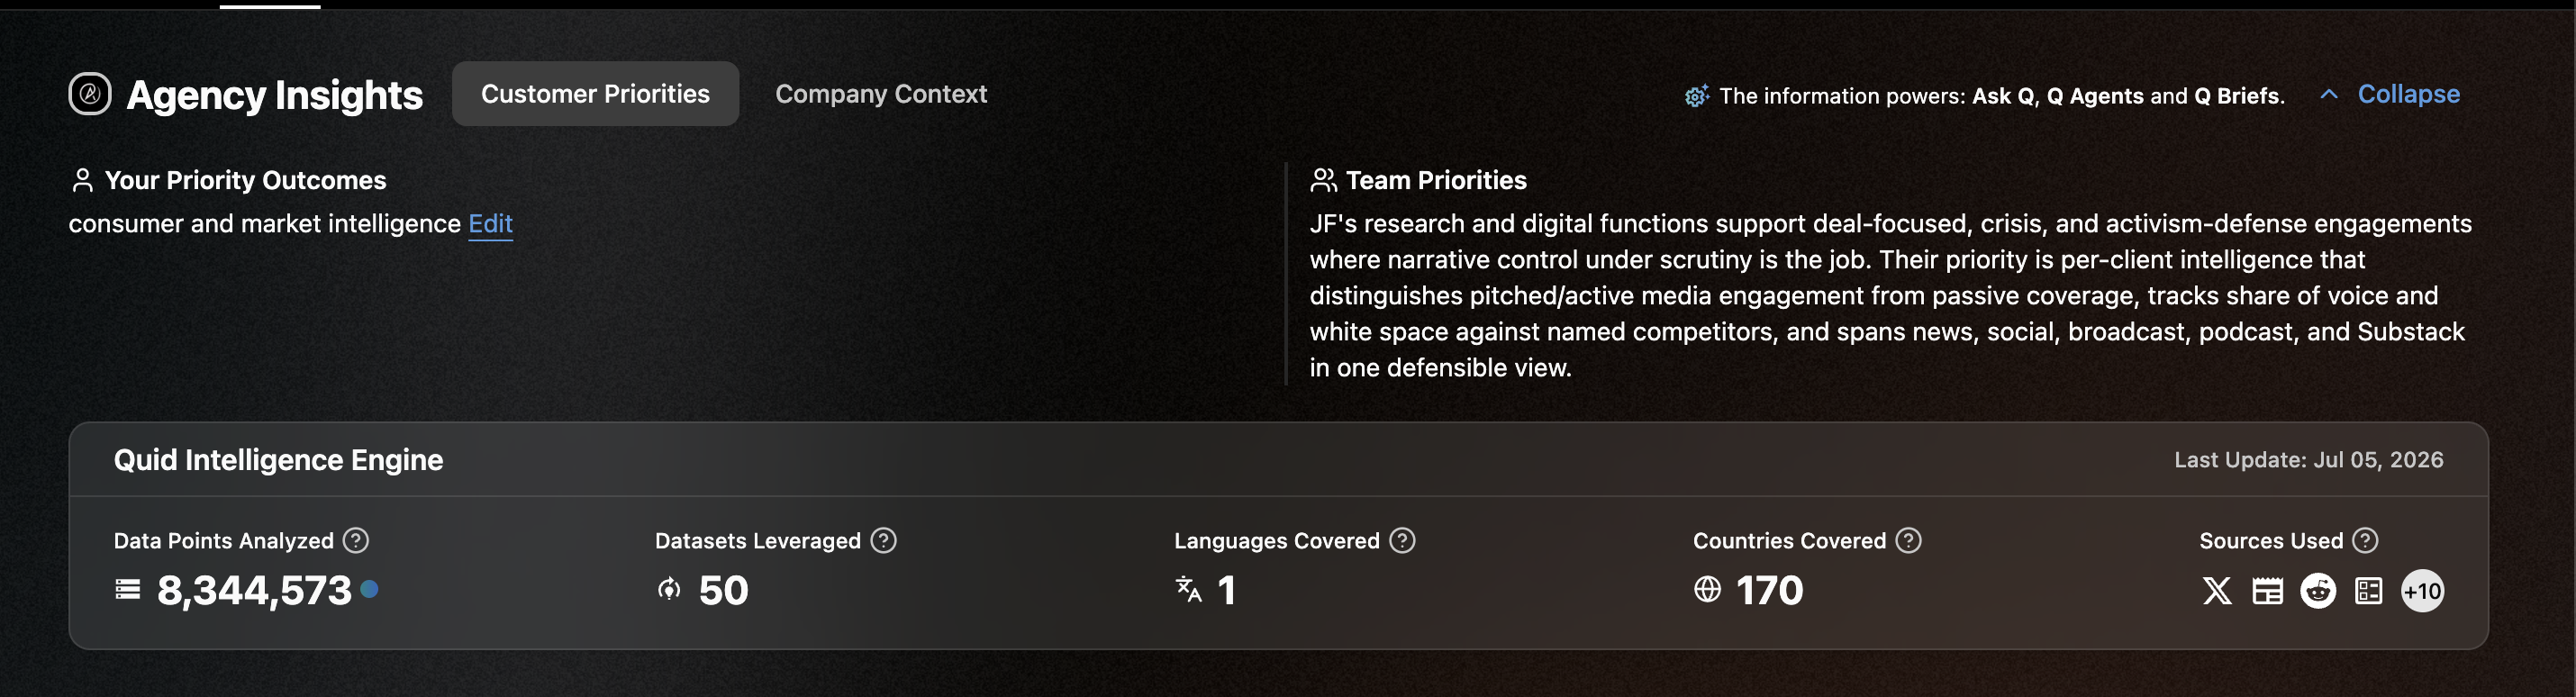Click the chevron-up arrow next to Collapse
Viewport: 2576px width, 697px height.
pyautogui.click(x=2329, y=94)
